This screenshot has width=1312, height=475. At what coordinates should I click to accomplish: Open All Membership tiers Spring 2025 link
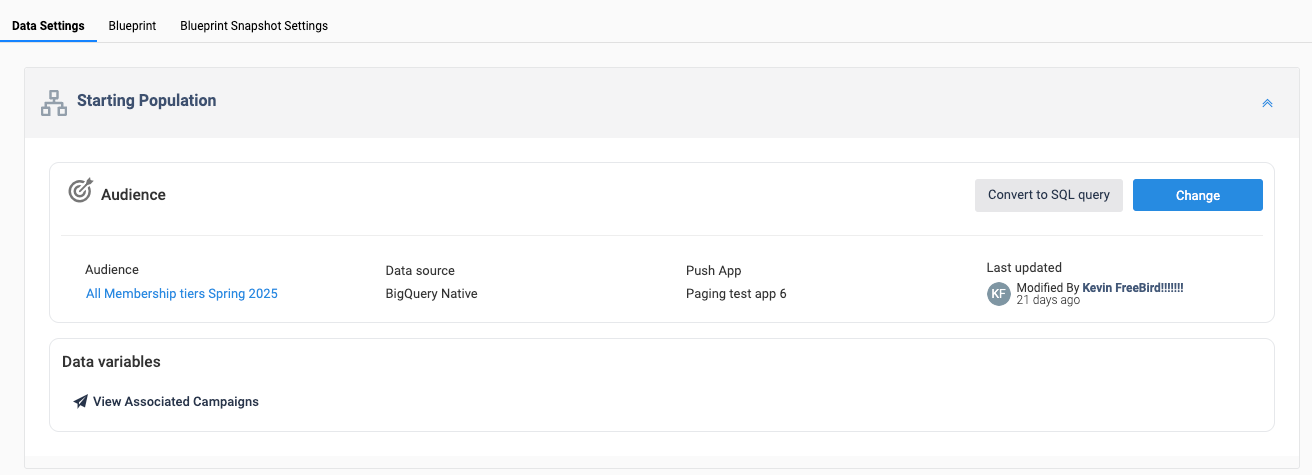coord(182,294)
